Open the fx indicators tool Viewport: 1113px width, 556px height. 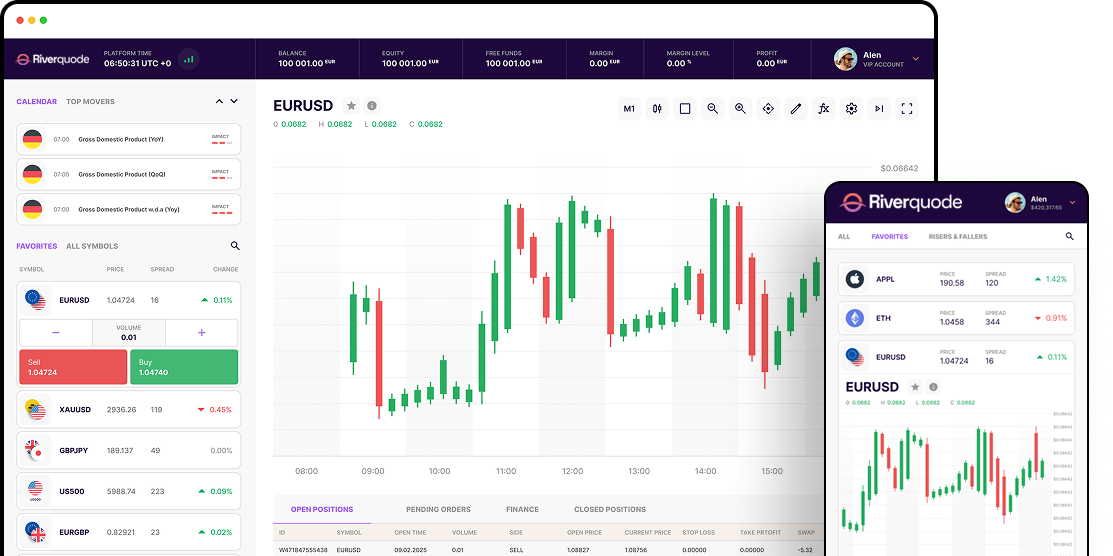[824, 109]
